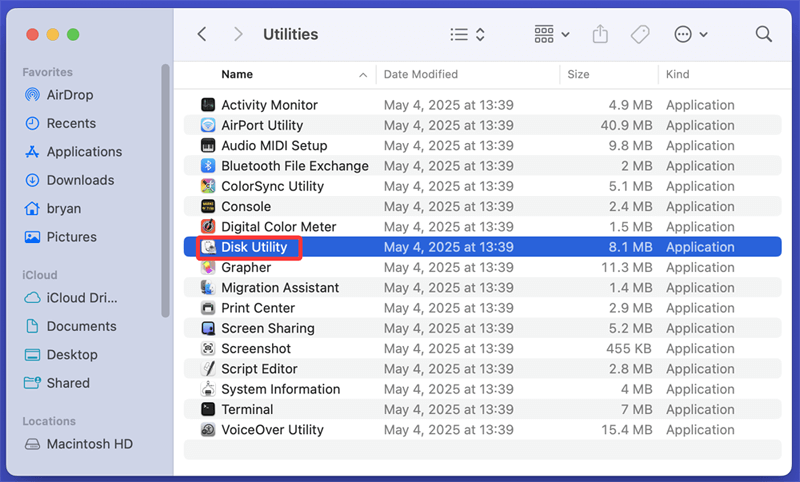Screen dimensions: 800x482
Task: Click the sidebar scrollbar
Action: [165, 191]
